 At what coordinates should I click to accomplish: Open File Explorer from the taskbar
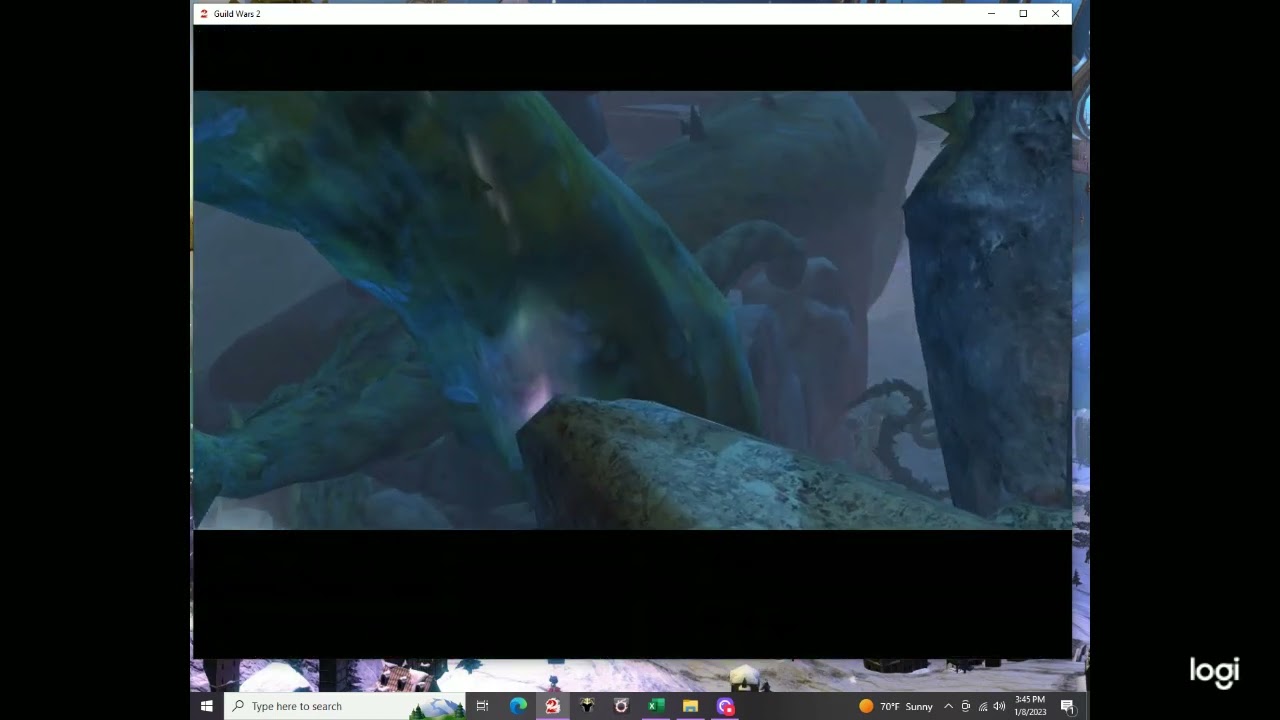click(x=690, y=706)
